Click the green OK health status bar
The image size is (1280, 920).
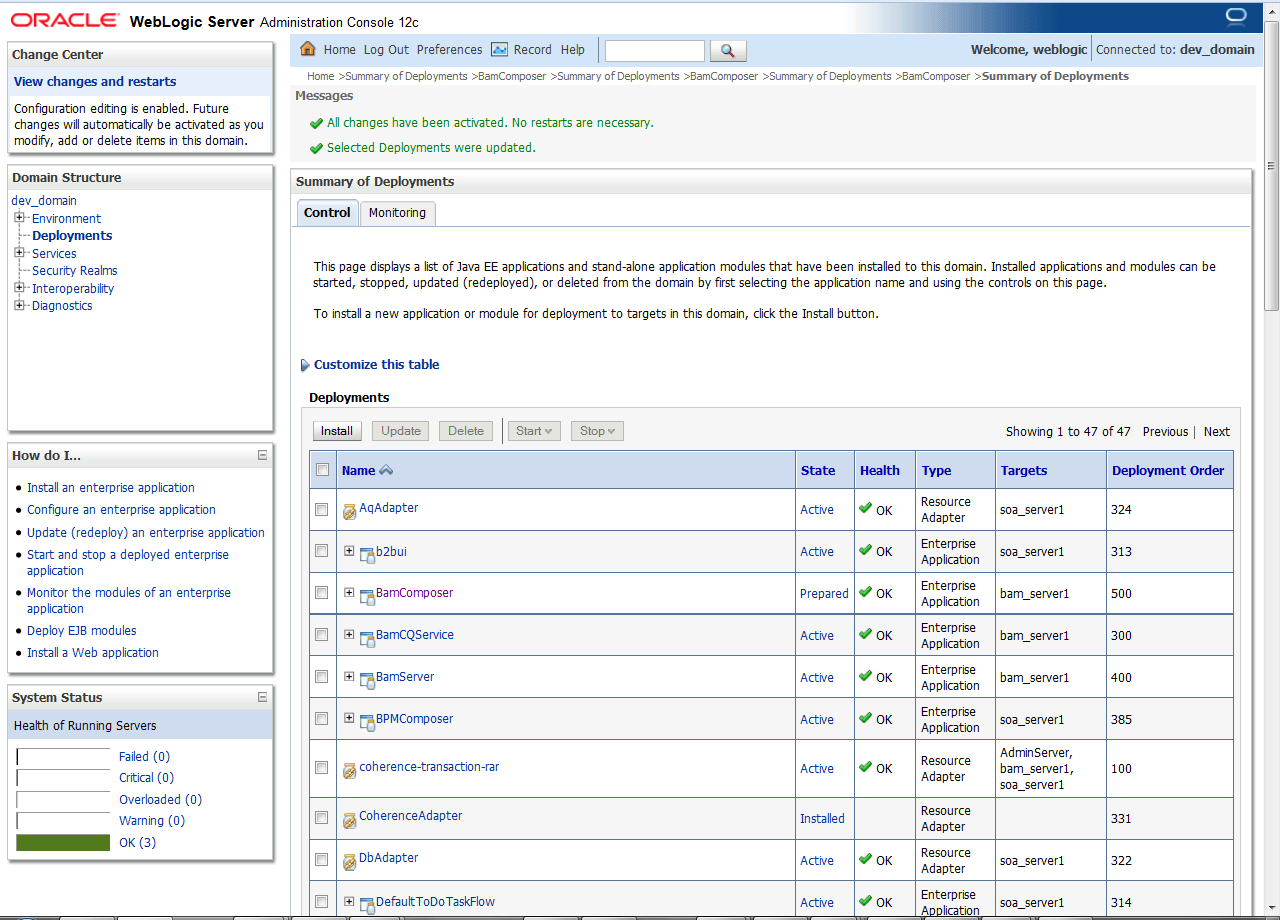click(63, 843)
